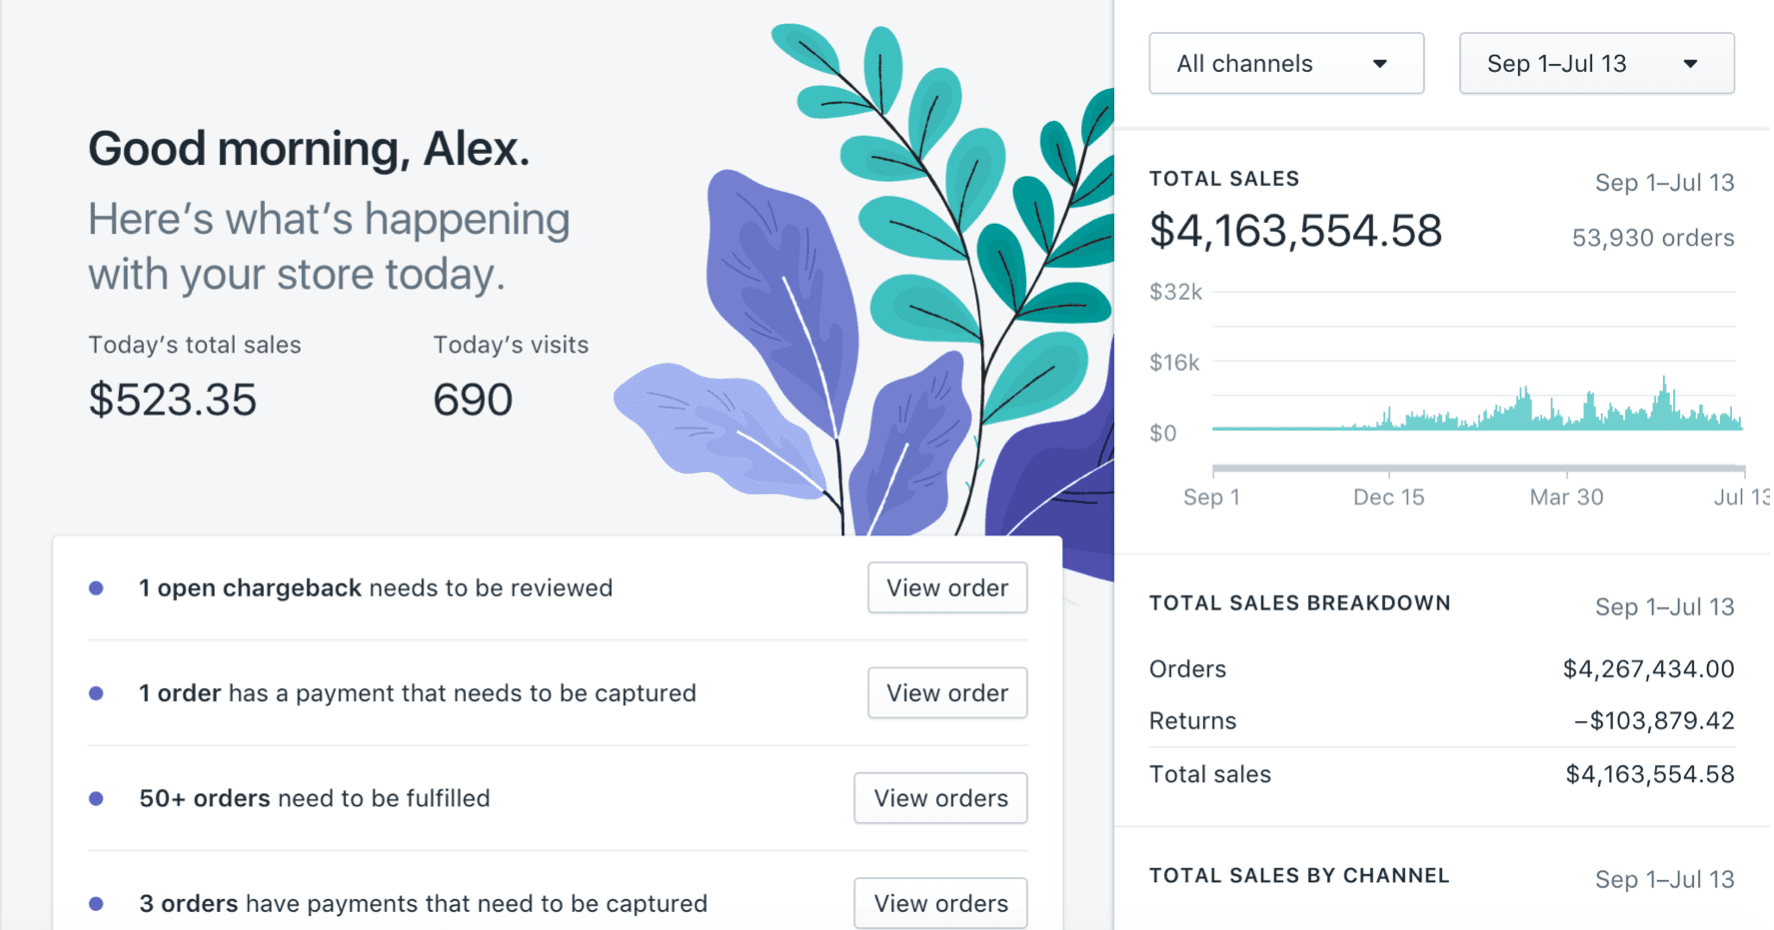View orders that need to be fulfilled

pyautogui.click(x=940, y=798)
